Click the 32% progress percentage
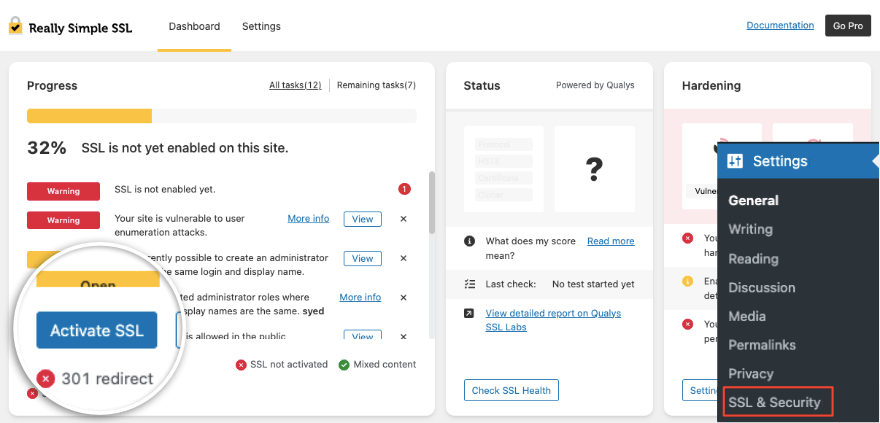 [x=47, y=148]
